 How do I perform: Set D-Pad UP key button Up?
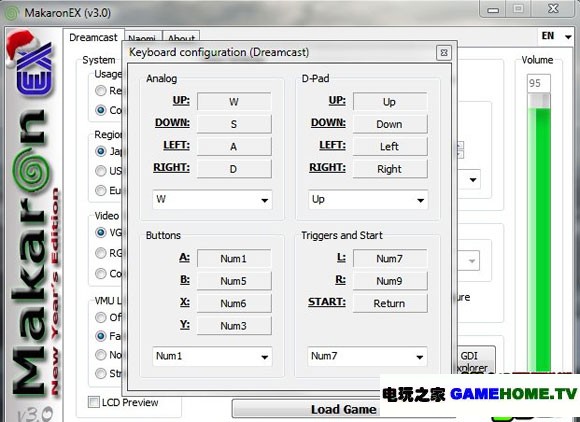click(x=390, y=101)
